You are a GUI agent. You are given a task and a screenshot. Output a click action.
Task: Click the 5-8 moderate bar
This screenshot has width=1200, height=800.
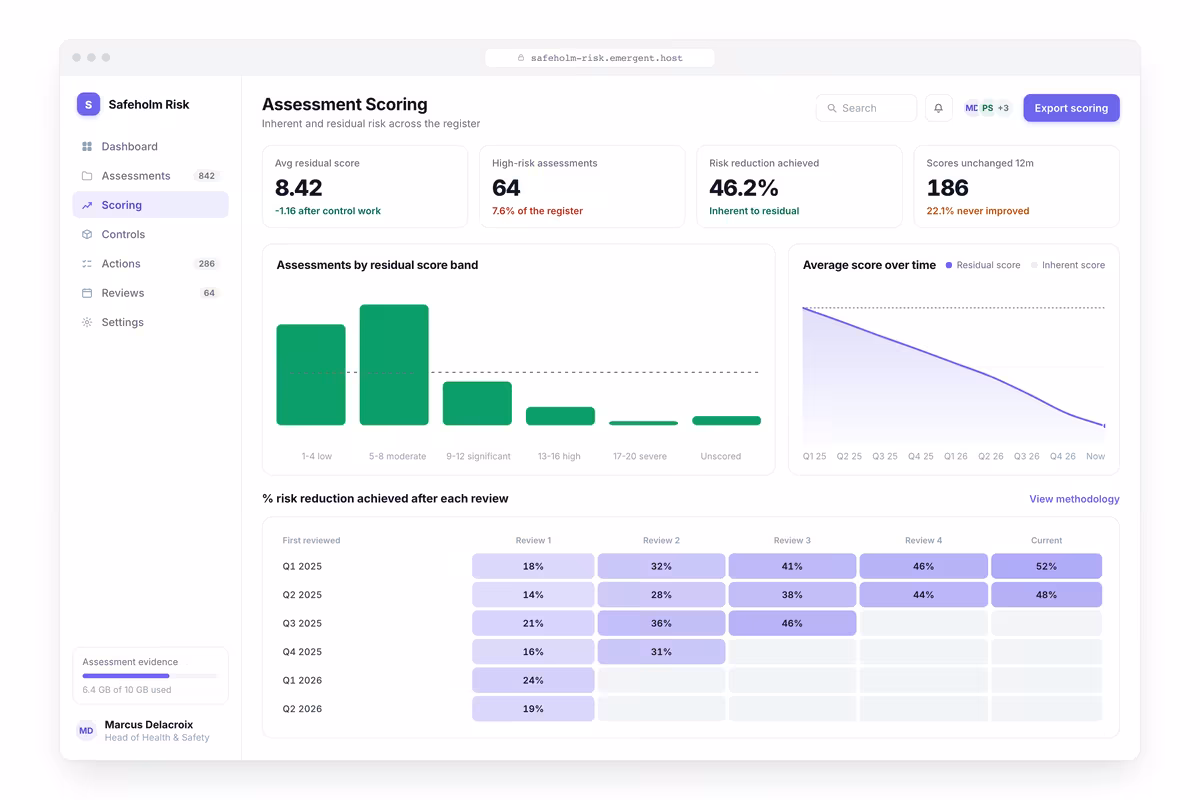394,365
